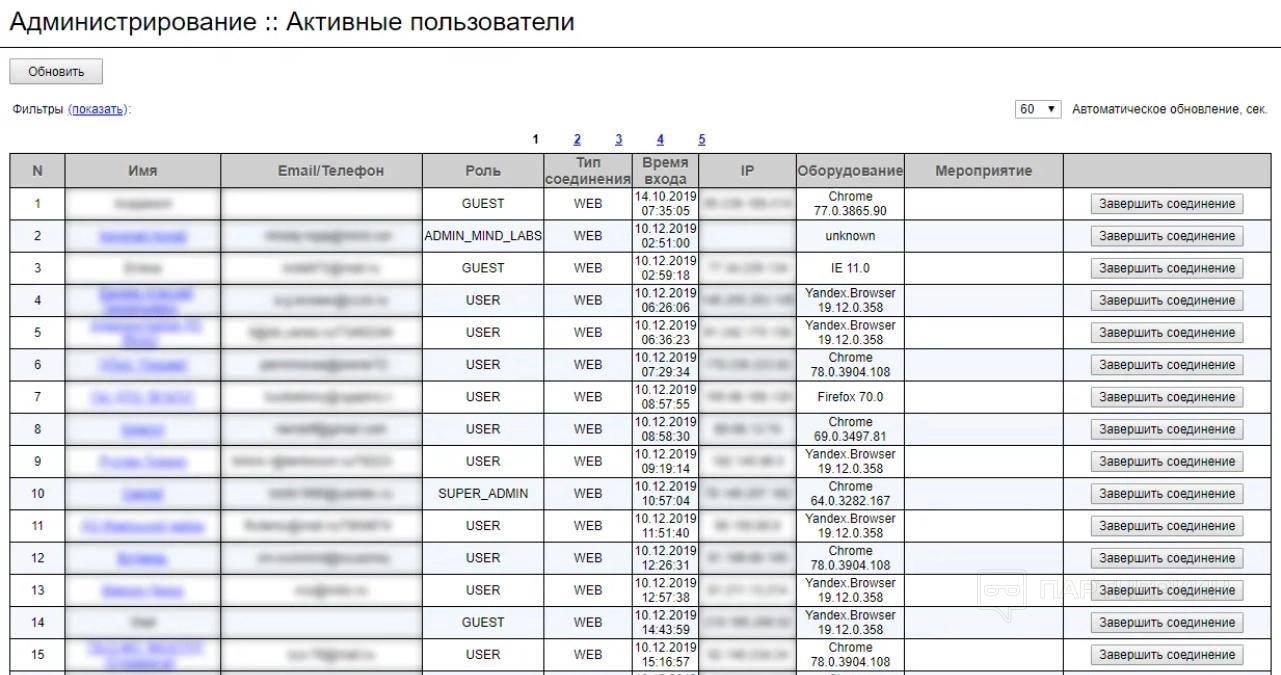The image size is (1281, 675).
Task: Click the Администрирование :: Активные пользователи page heading
Action: (x=292, y=22)
